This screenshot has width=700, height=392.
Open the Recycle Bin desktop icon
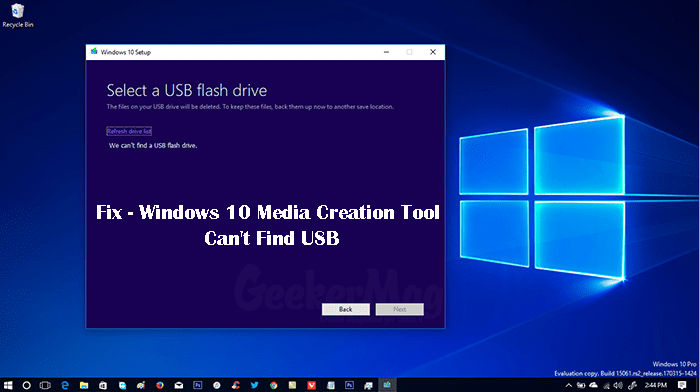point(18,15)
